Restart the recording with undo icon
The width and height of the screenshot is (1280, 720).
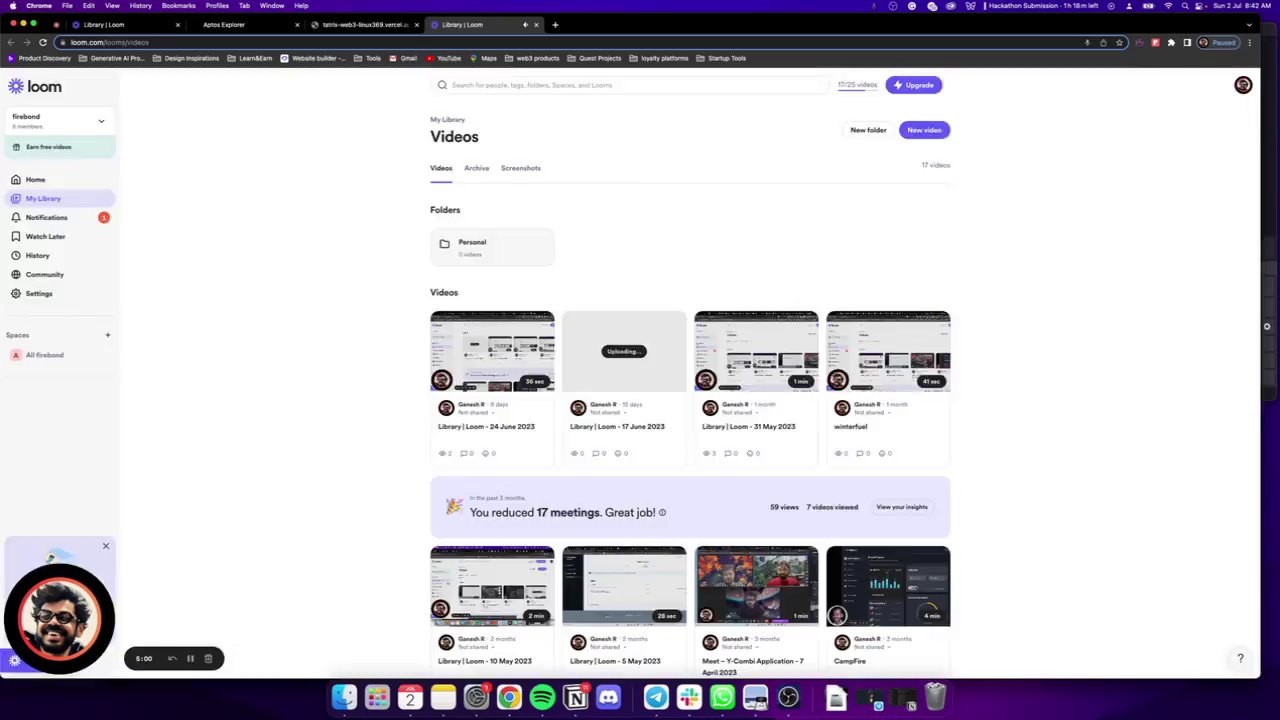coord(172,658)
